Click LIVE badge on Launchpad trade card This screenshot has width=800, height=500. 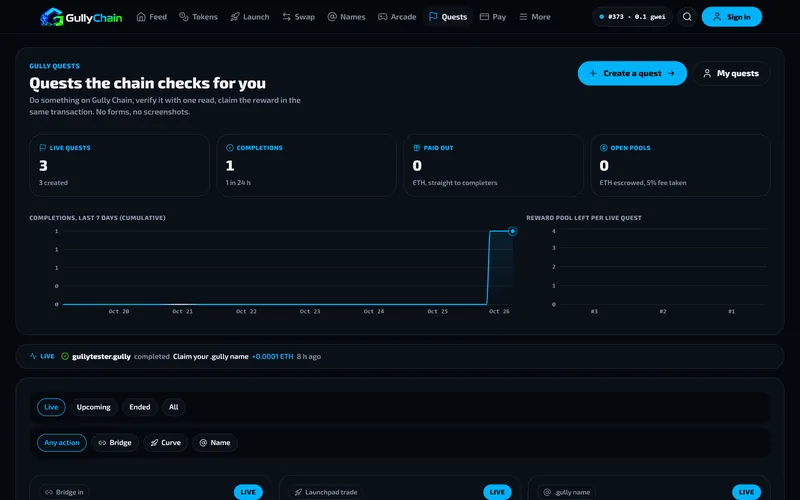click(497, 492)
